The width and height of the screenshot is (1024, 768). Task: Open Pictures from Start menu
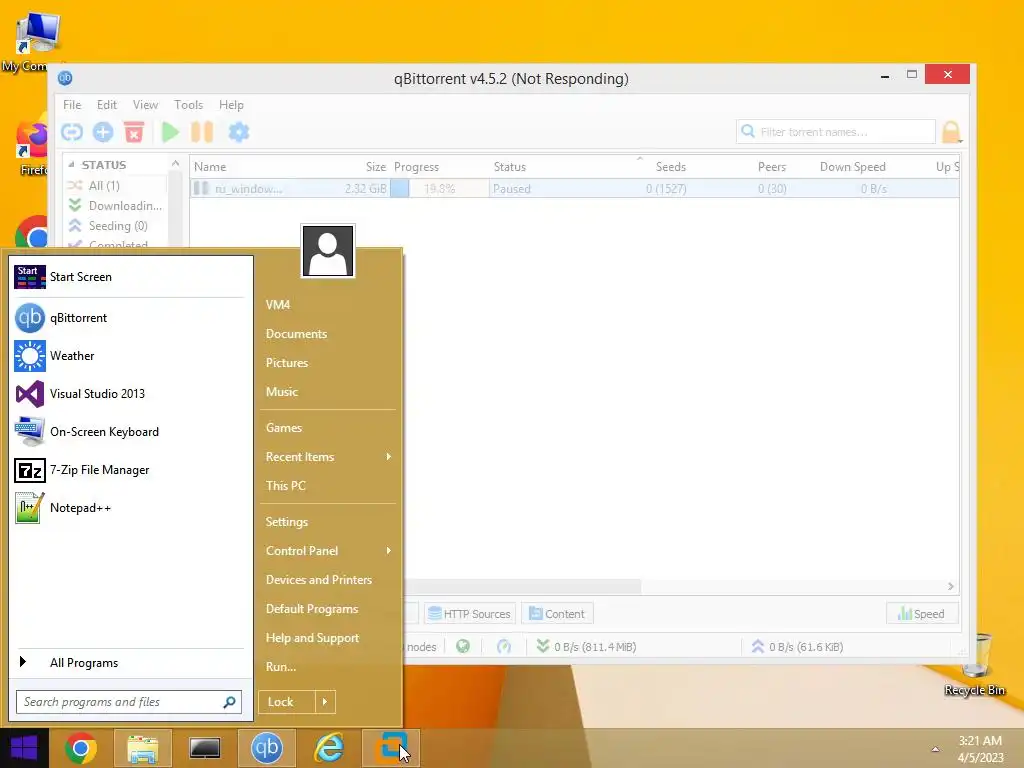pos(287,362)
